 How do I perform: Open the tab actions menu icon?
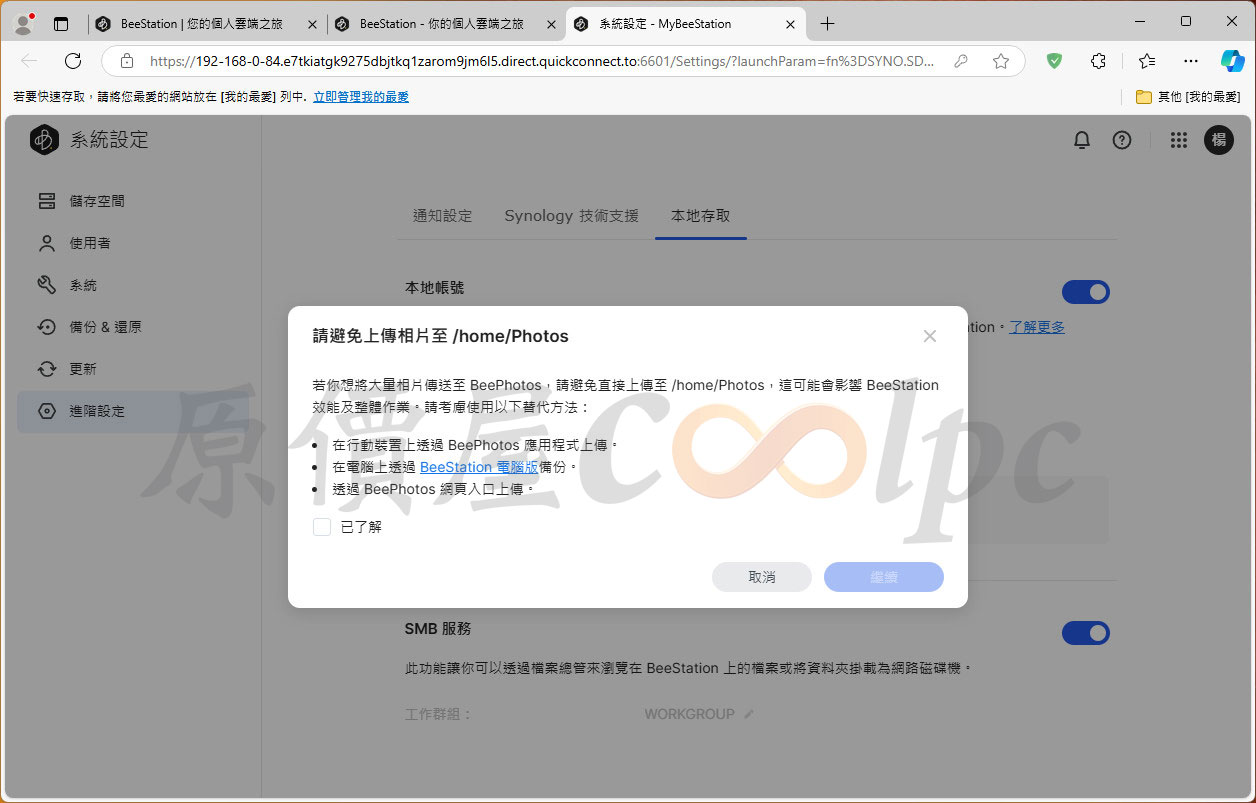(x=62, y=24)
